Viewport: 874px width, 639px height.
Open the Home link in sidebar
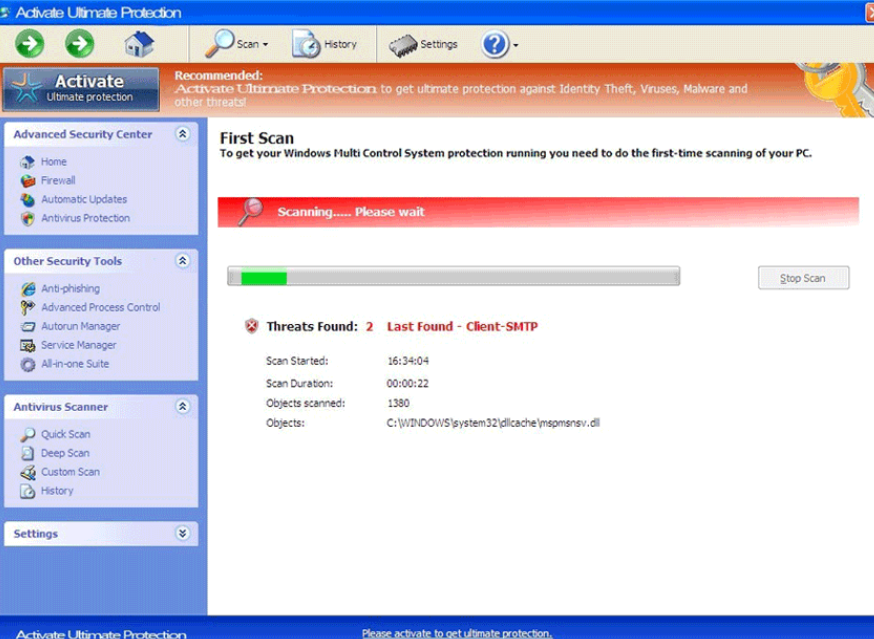pyautogui.click(x=54, y=162)
